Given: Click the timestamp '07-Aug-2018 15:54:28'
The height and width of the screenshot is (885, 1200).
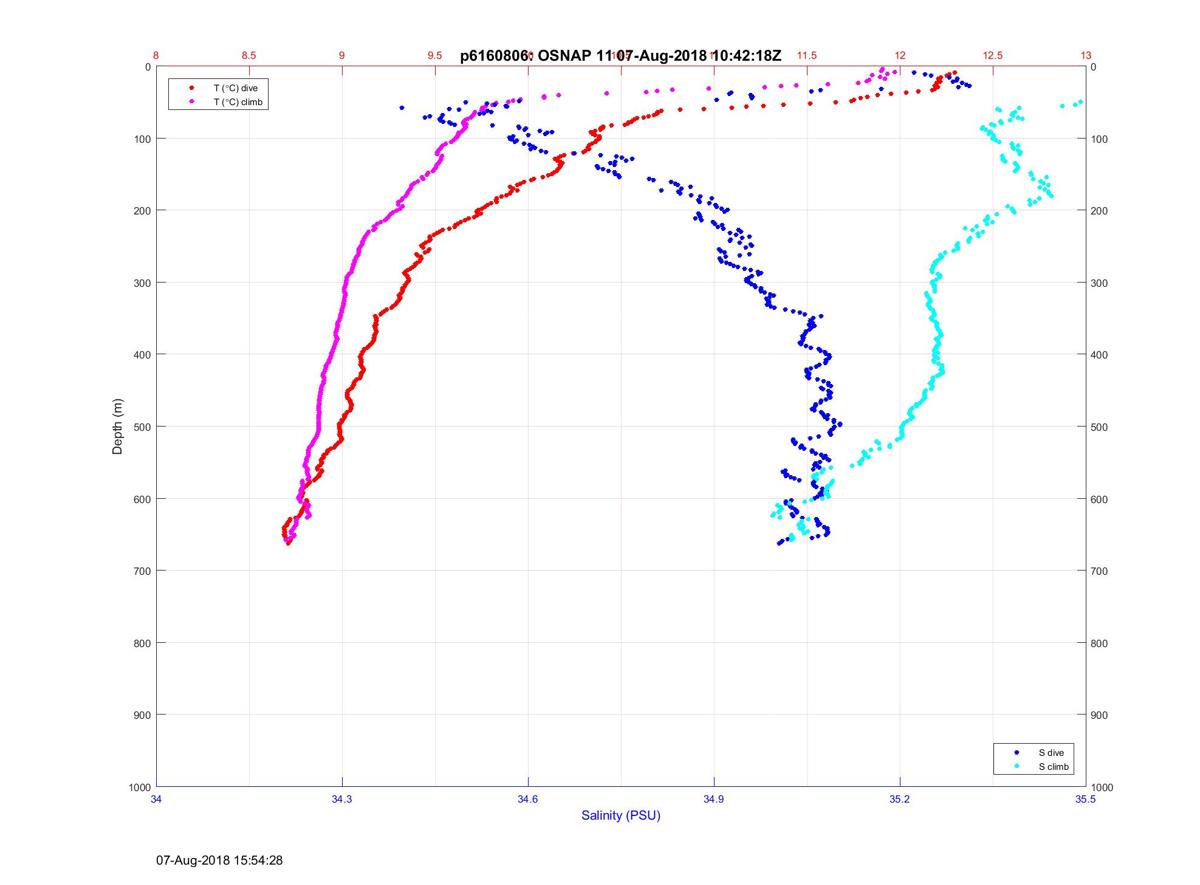Looking at the screenshot, I should click(x=220, y=860).
